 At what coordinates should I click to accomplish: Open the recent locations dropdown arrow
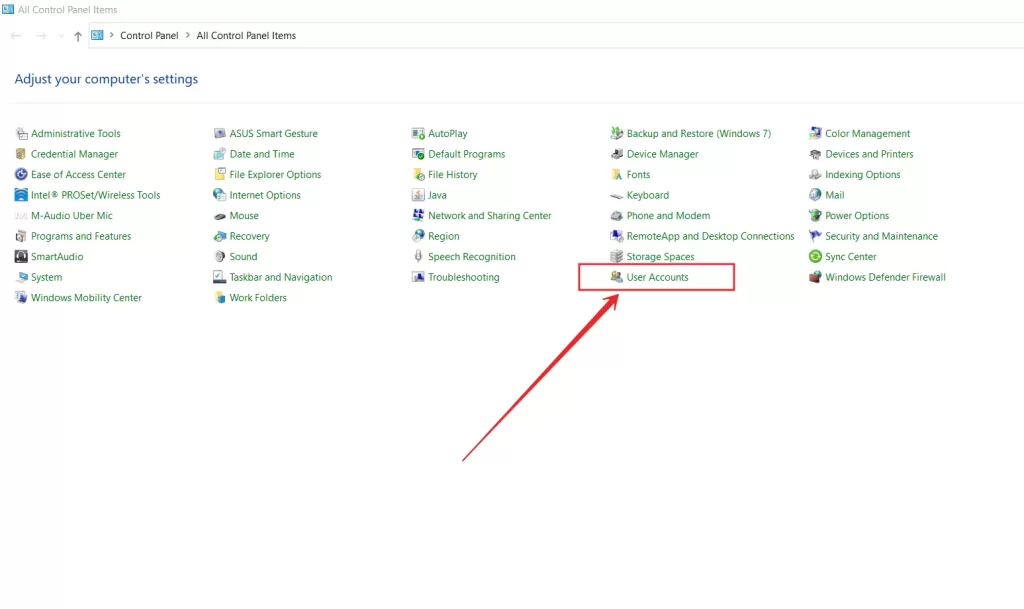click(61, 36)
